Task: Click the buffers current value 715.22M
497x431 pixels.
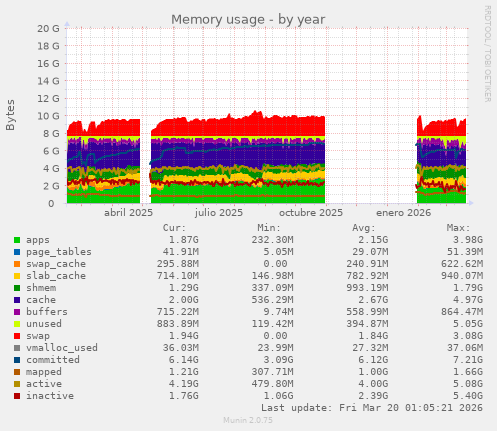Action: tap(178, 312)
